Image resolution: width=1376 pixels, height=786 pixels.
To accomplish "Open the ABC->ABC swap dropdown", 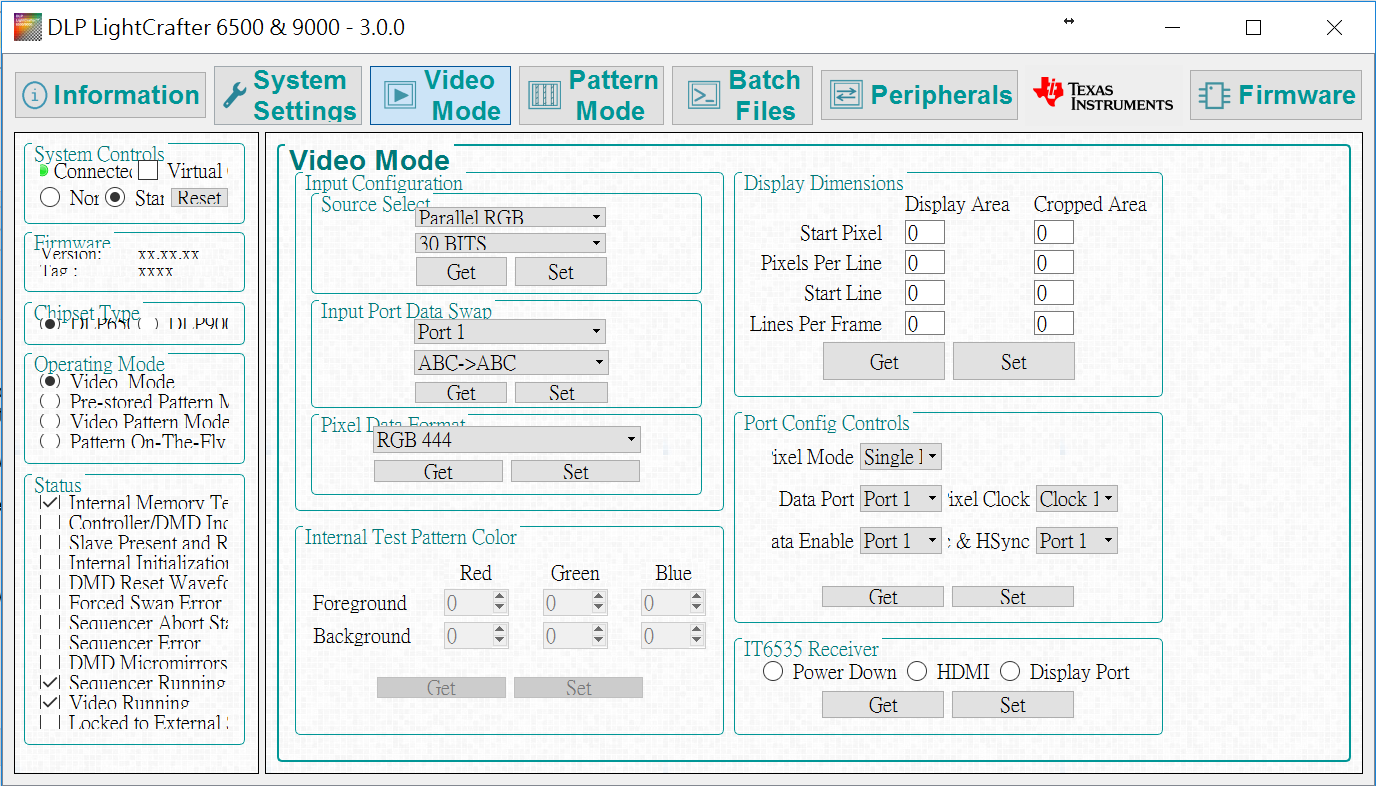I will pyautogui.click(x=511, y=363).
